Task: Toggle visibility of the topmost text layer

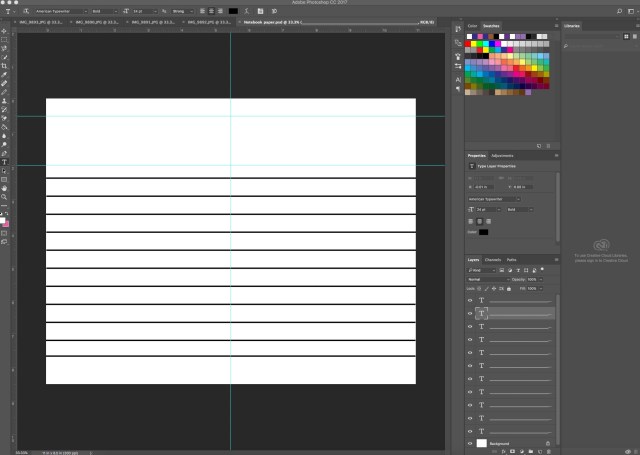Action: click(470, 300)
